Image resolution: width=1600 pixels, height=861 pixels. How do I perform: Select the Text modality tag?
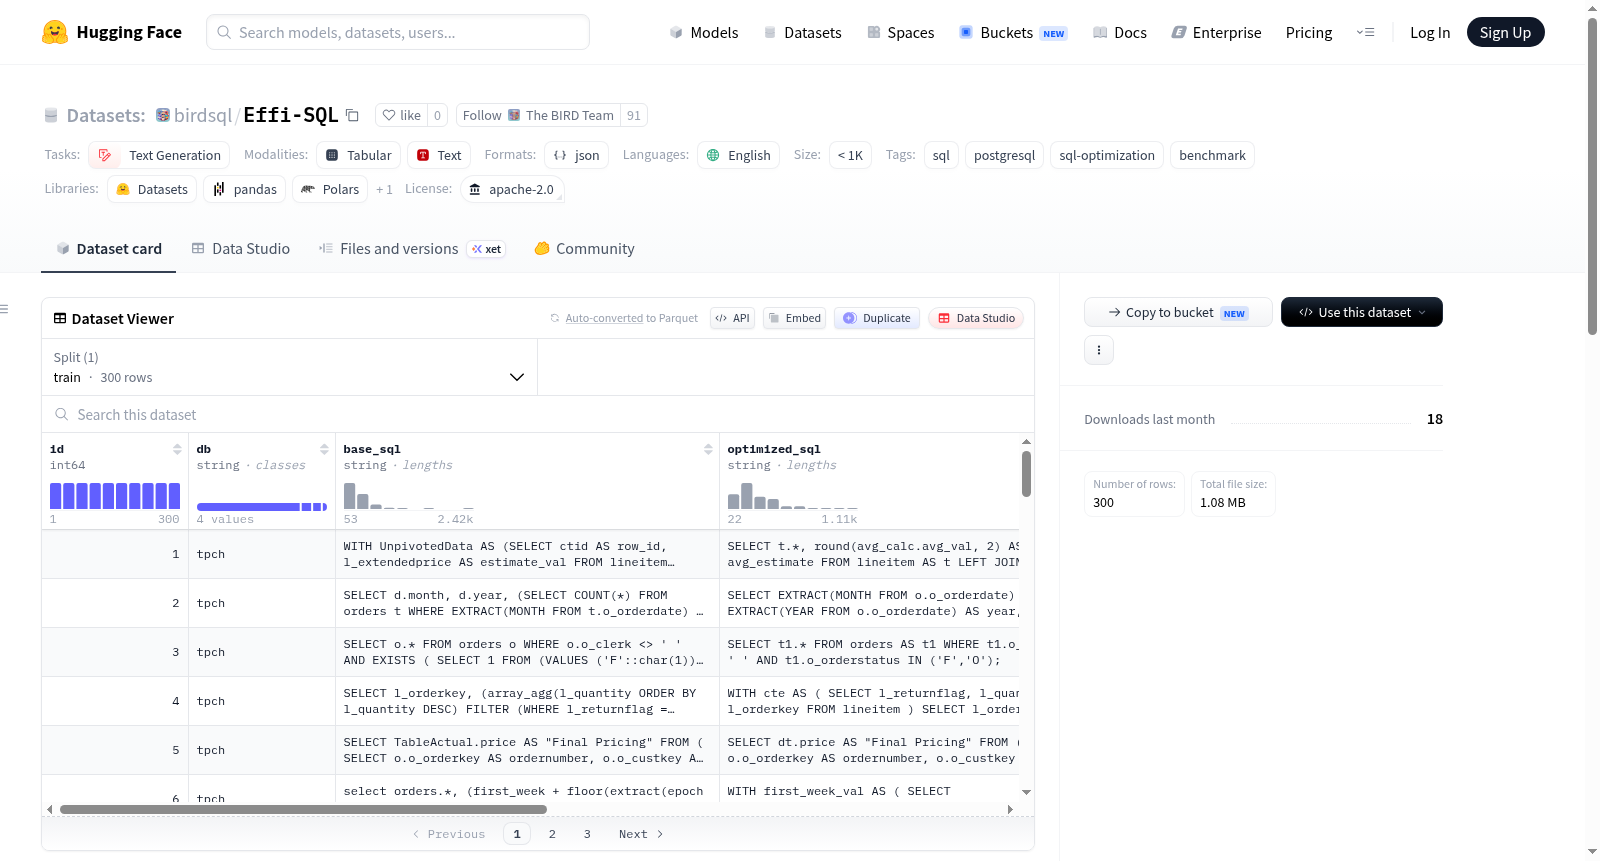click(x=439, y=155)
